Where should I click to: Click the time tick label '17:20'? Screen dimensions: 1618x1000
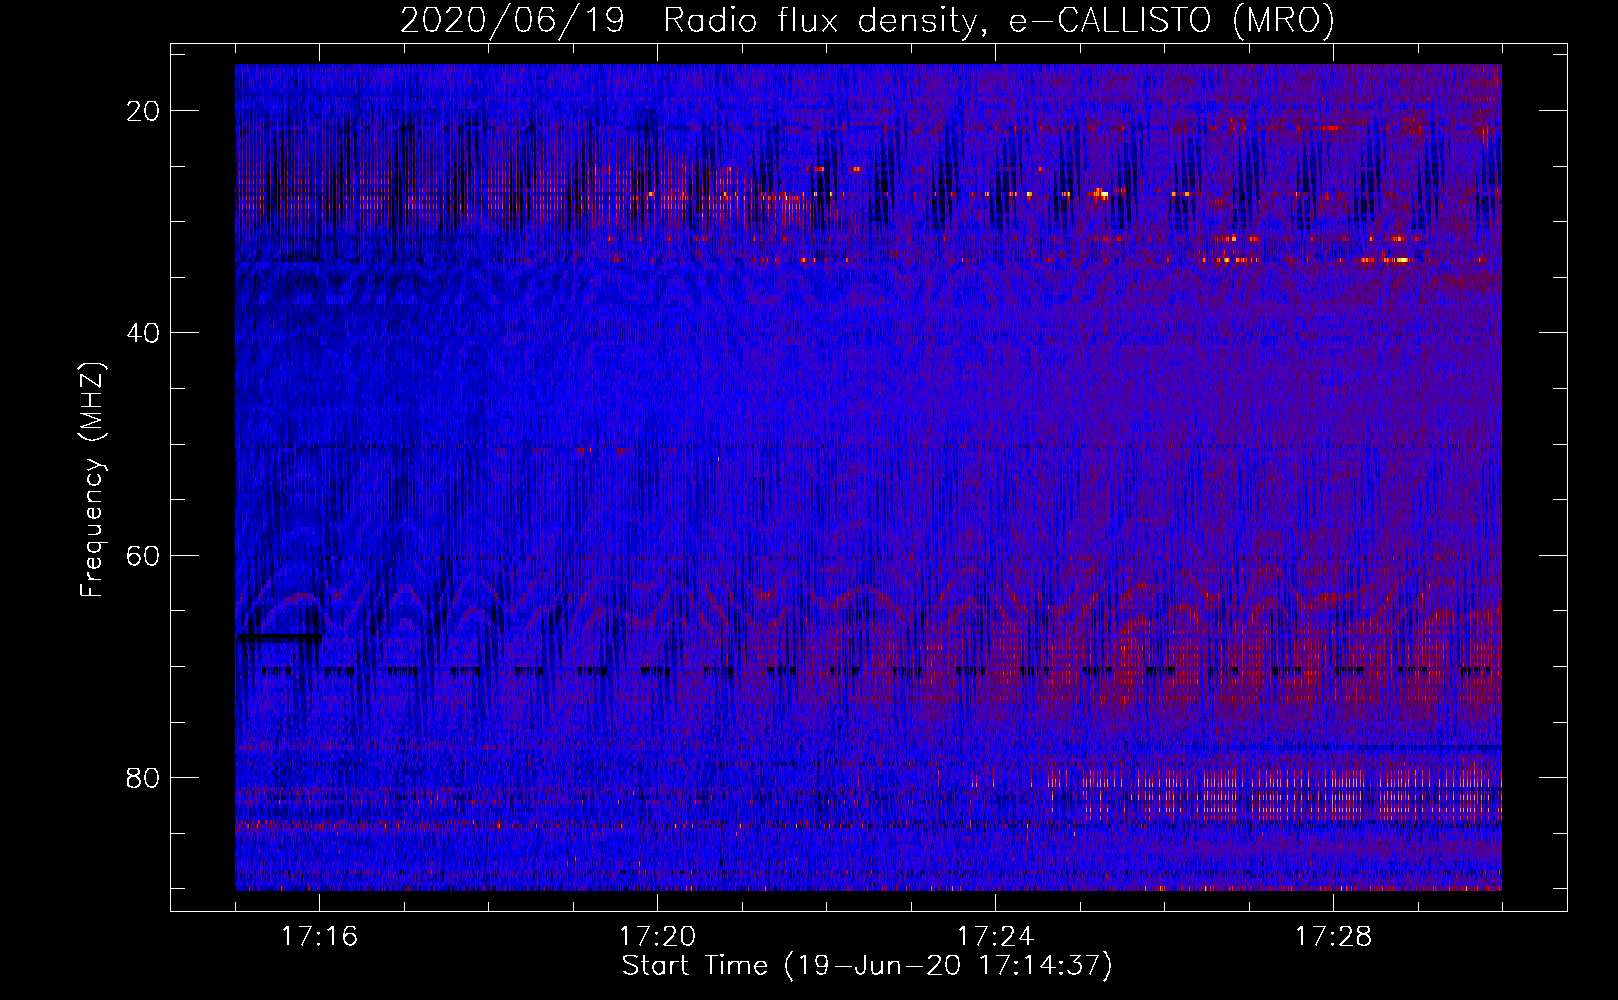click(x=657, y=937)
